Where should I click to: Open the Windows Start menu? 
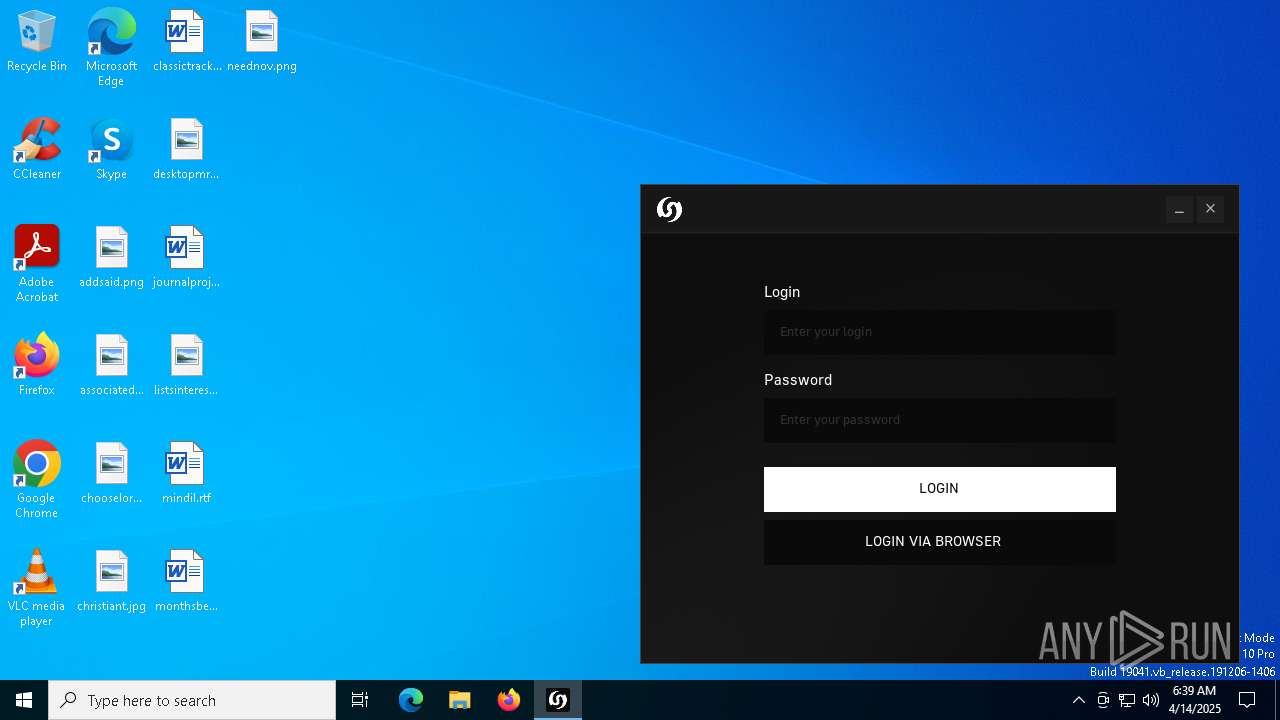tap(24, 700)
